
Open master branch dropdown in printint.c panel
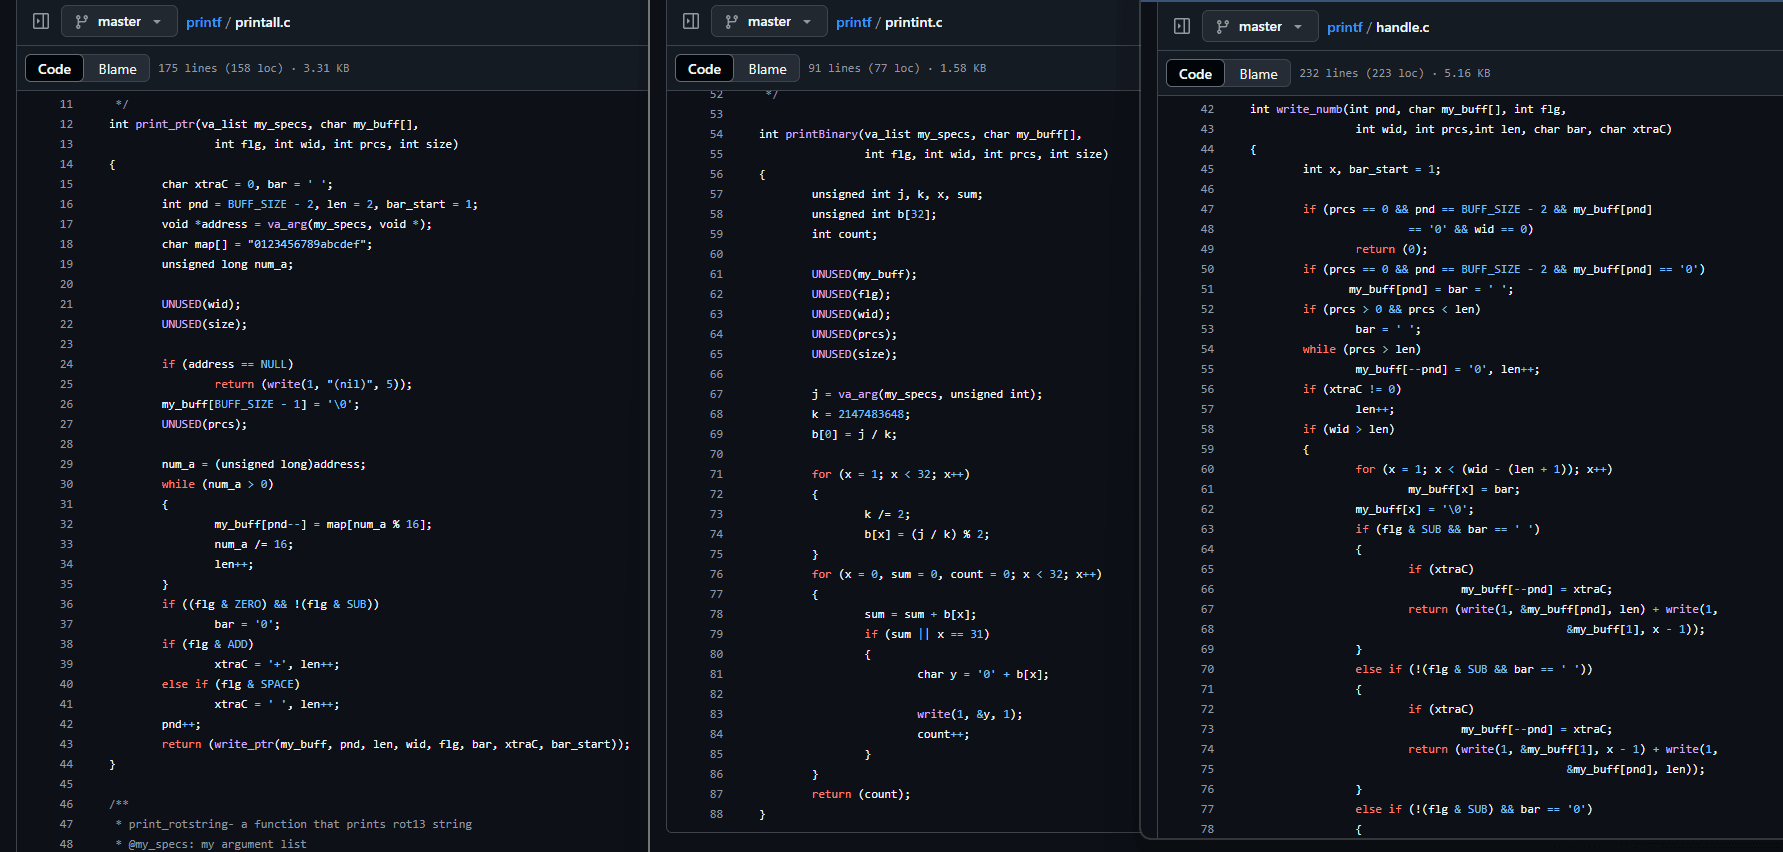(x=769, y=21)
